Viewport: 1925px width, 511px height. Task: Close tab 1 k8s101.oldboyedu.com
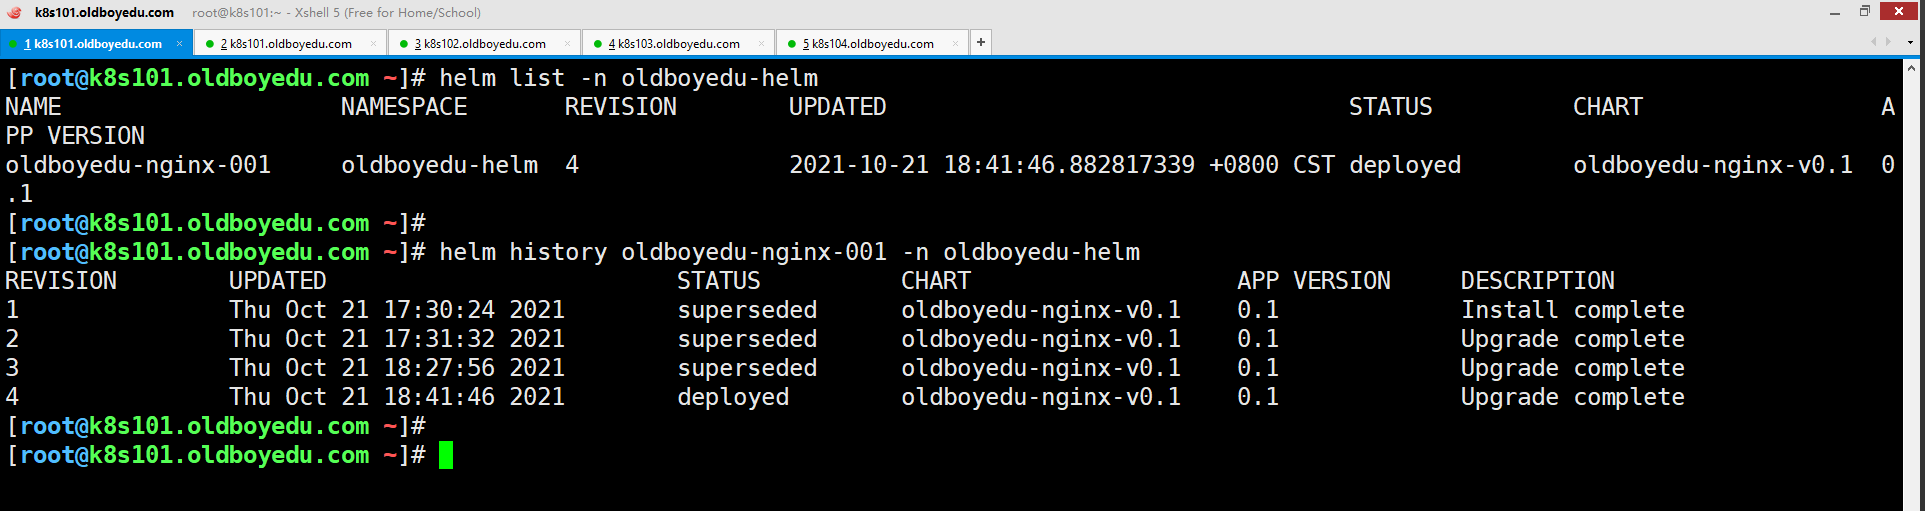pyautogui.click(x=180, y=43)
